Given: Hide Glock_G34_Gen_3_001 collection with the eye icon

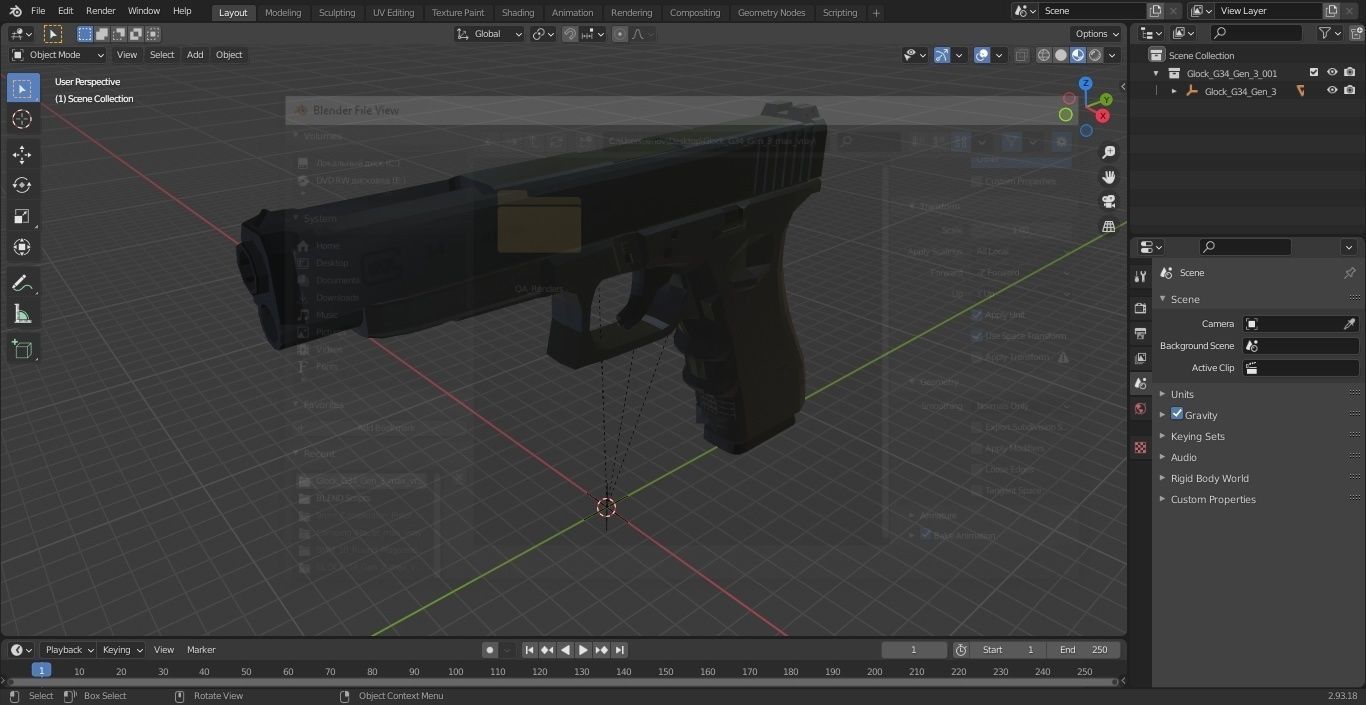Looking at the screenshot, I should pos(1332,73).
